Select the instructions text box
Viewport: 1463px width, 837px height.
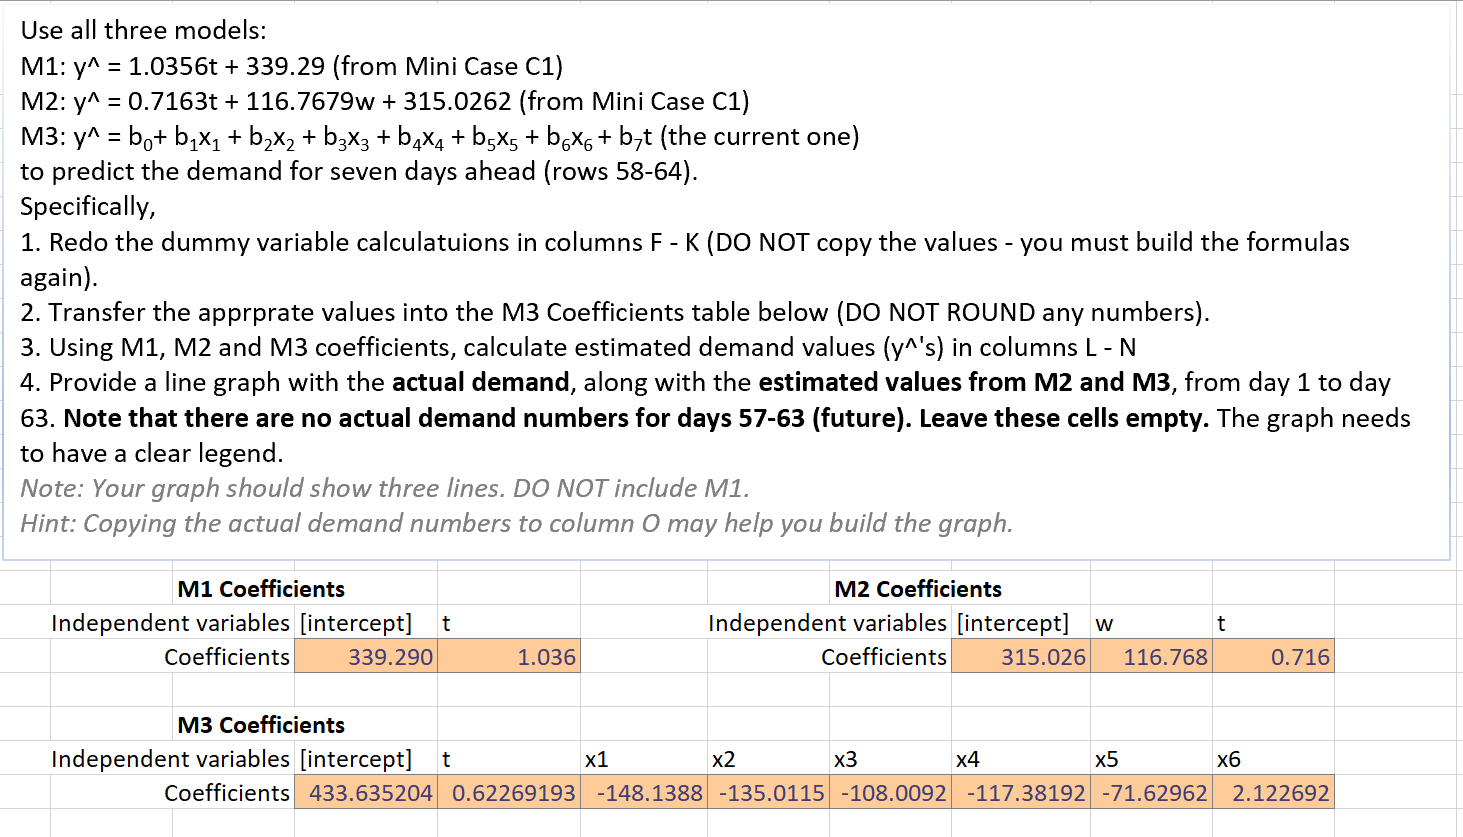coord(730,280)
